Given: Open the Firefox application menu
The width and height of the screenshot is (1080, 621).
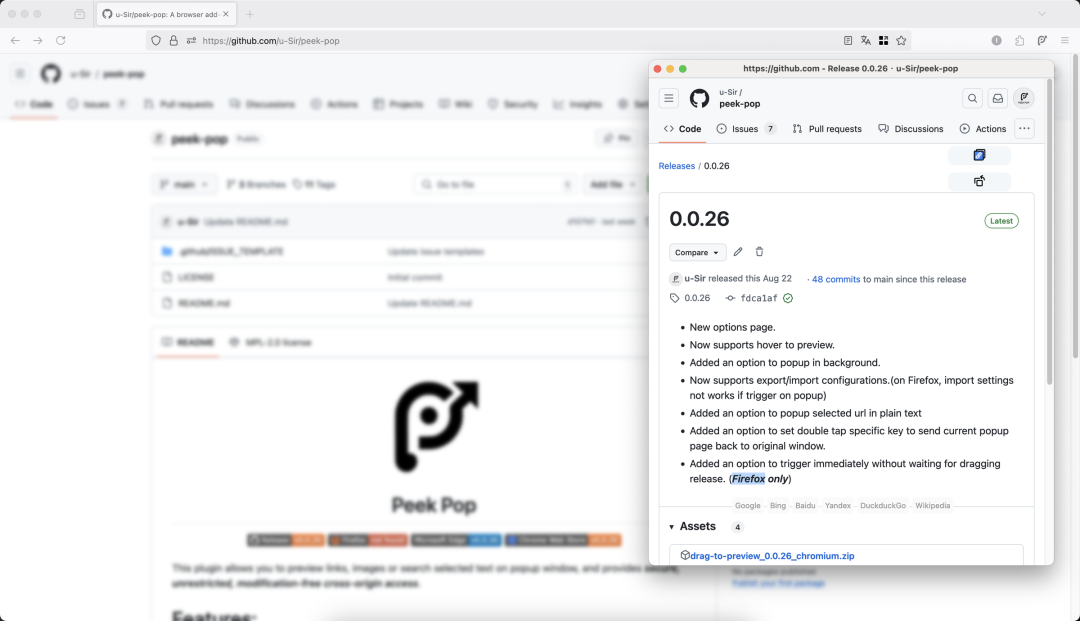Looking at the screenshot, I should coord(1065,41).
